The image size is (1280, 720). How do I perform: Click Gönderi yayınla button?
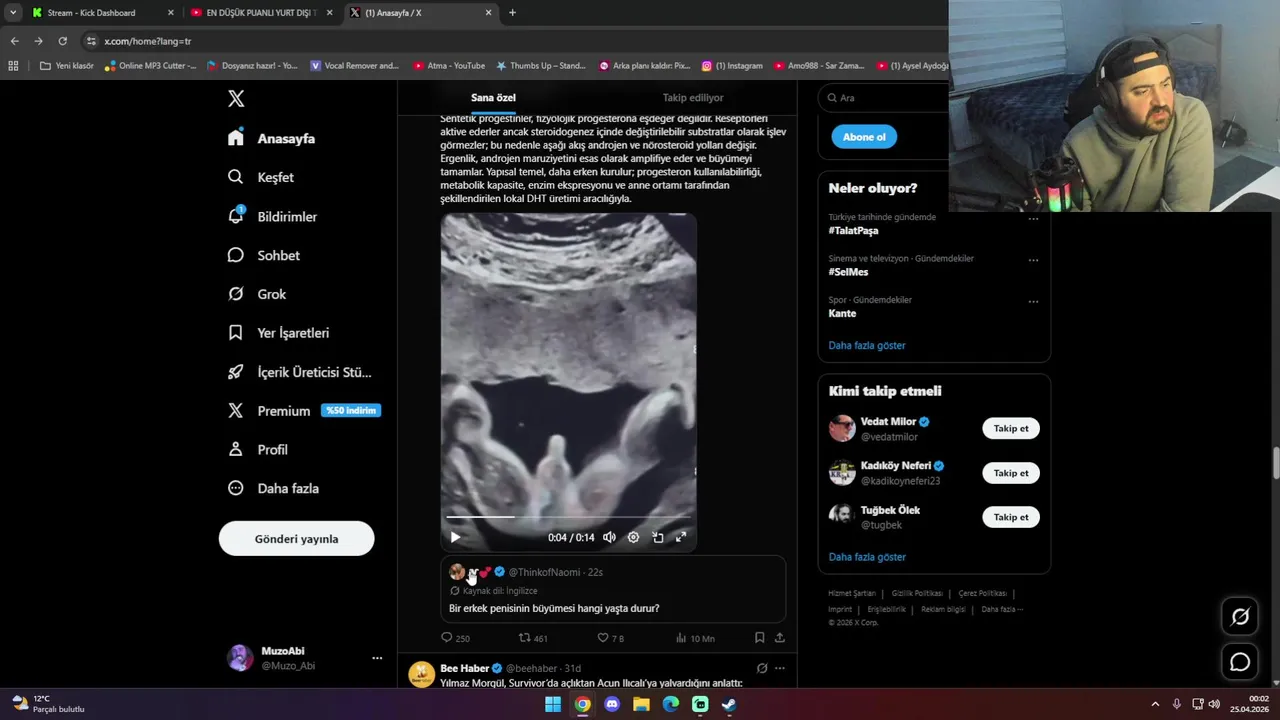(x=296, y=539)
